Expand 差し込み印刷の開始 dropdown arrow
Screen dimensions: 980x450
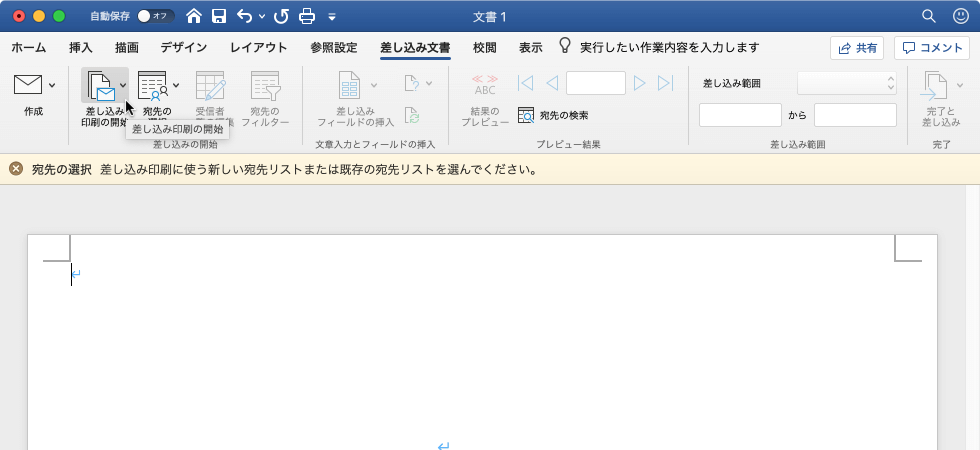tap(123, 86)
